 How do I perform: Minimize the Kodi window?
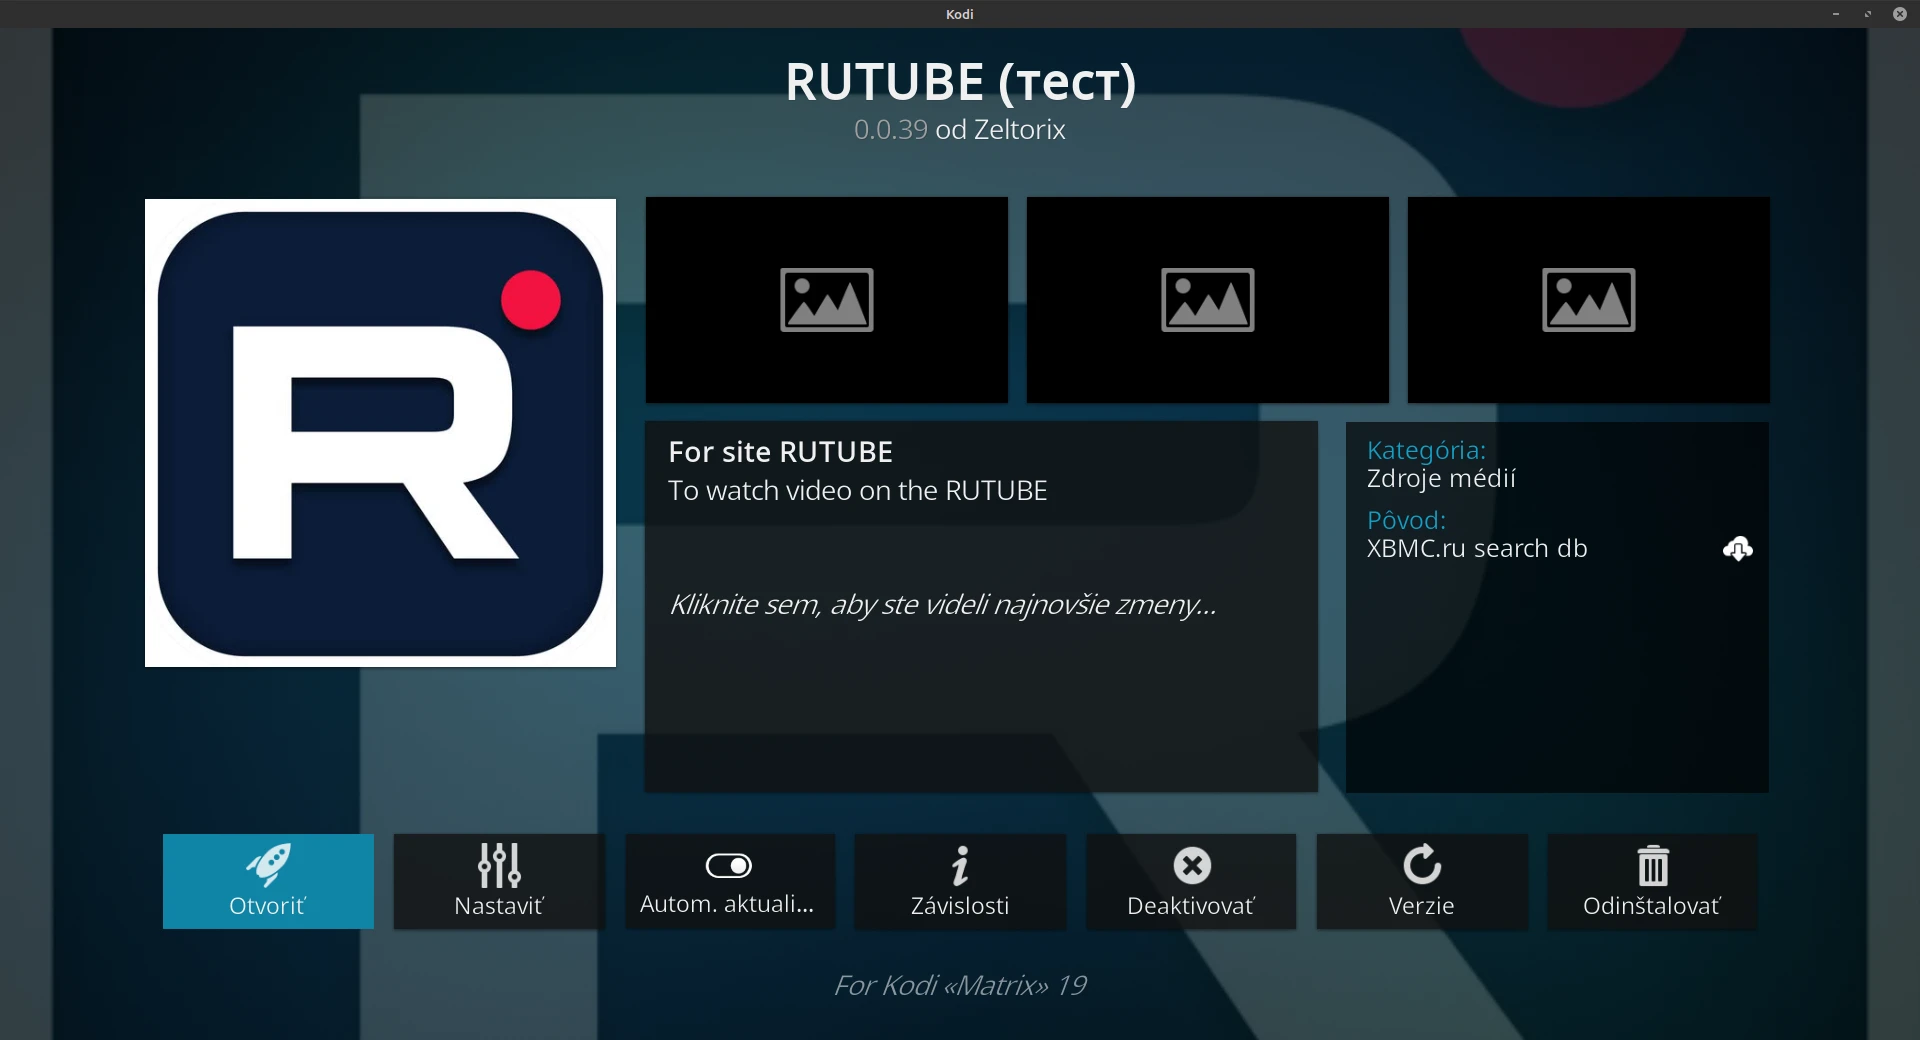1836,14
